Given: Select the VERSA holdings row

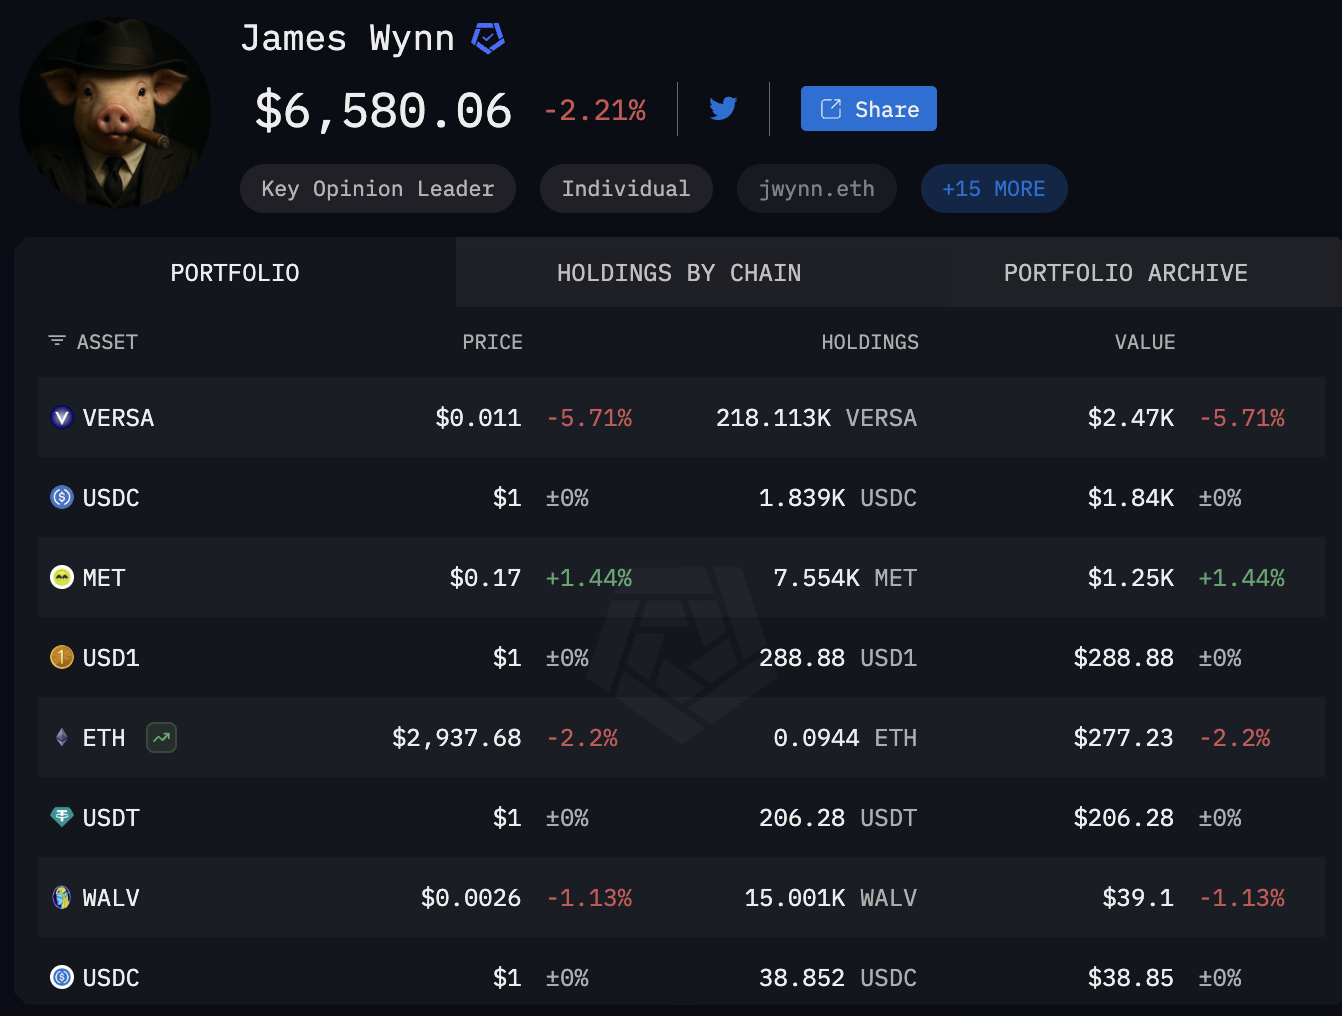Looking at the screenshot, I should (x=670, y=417).
